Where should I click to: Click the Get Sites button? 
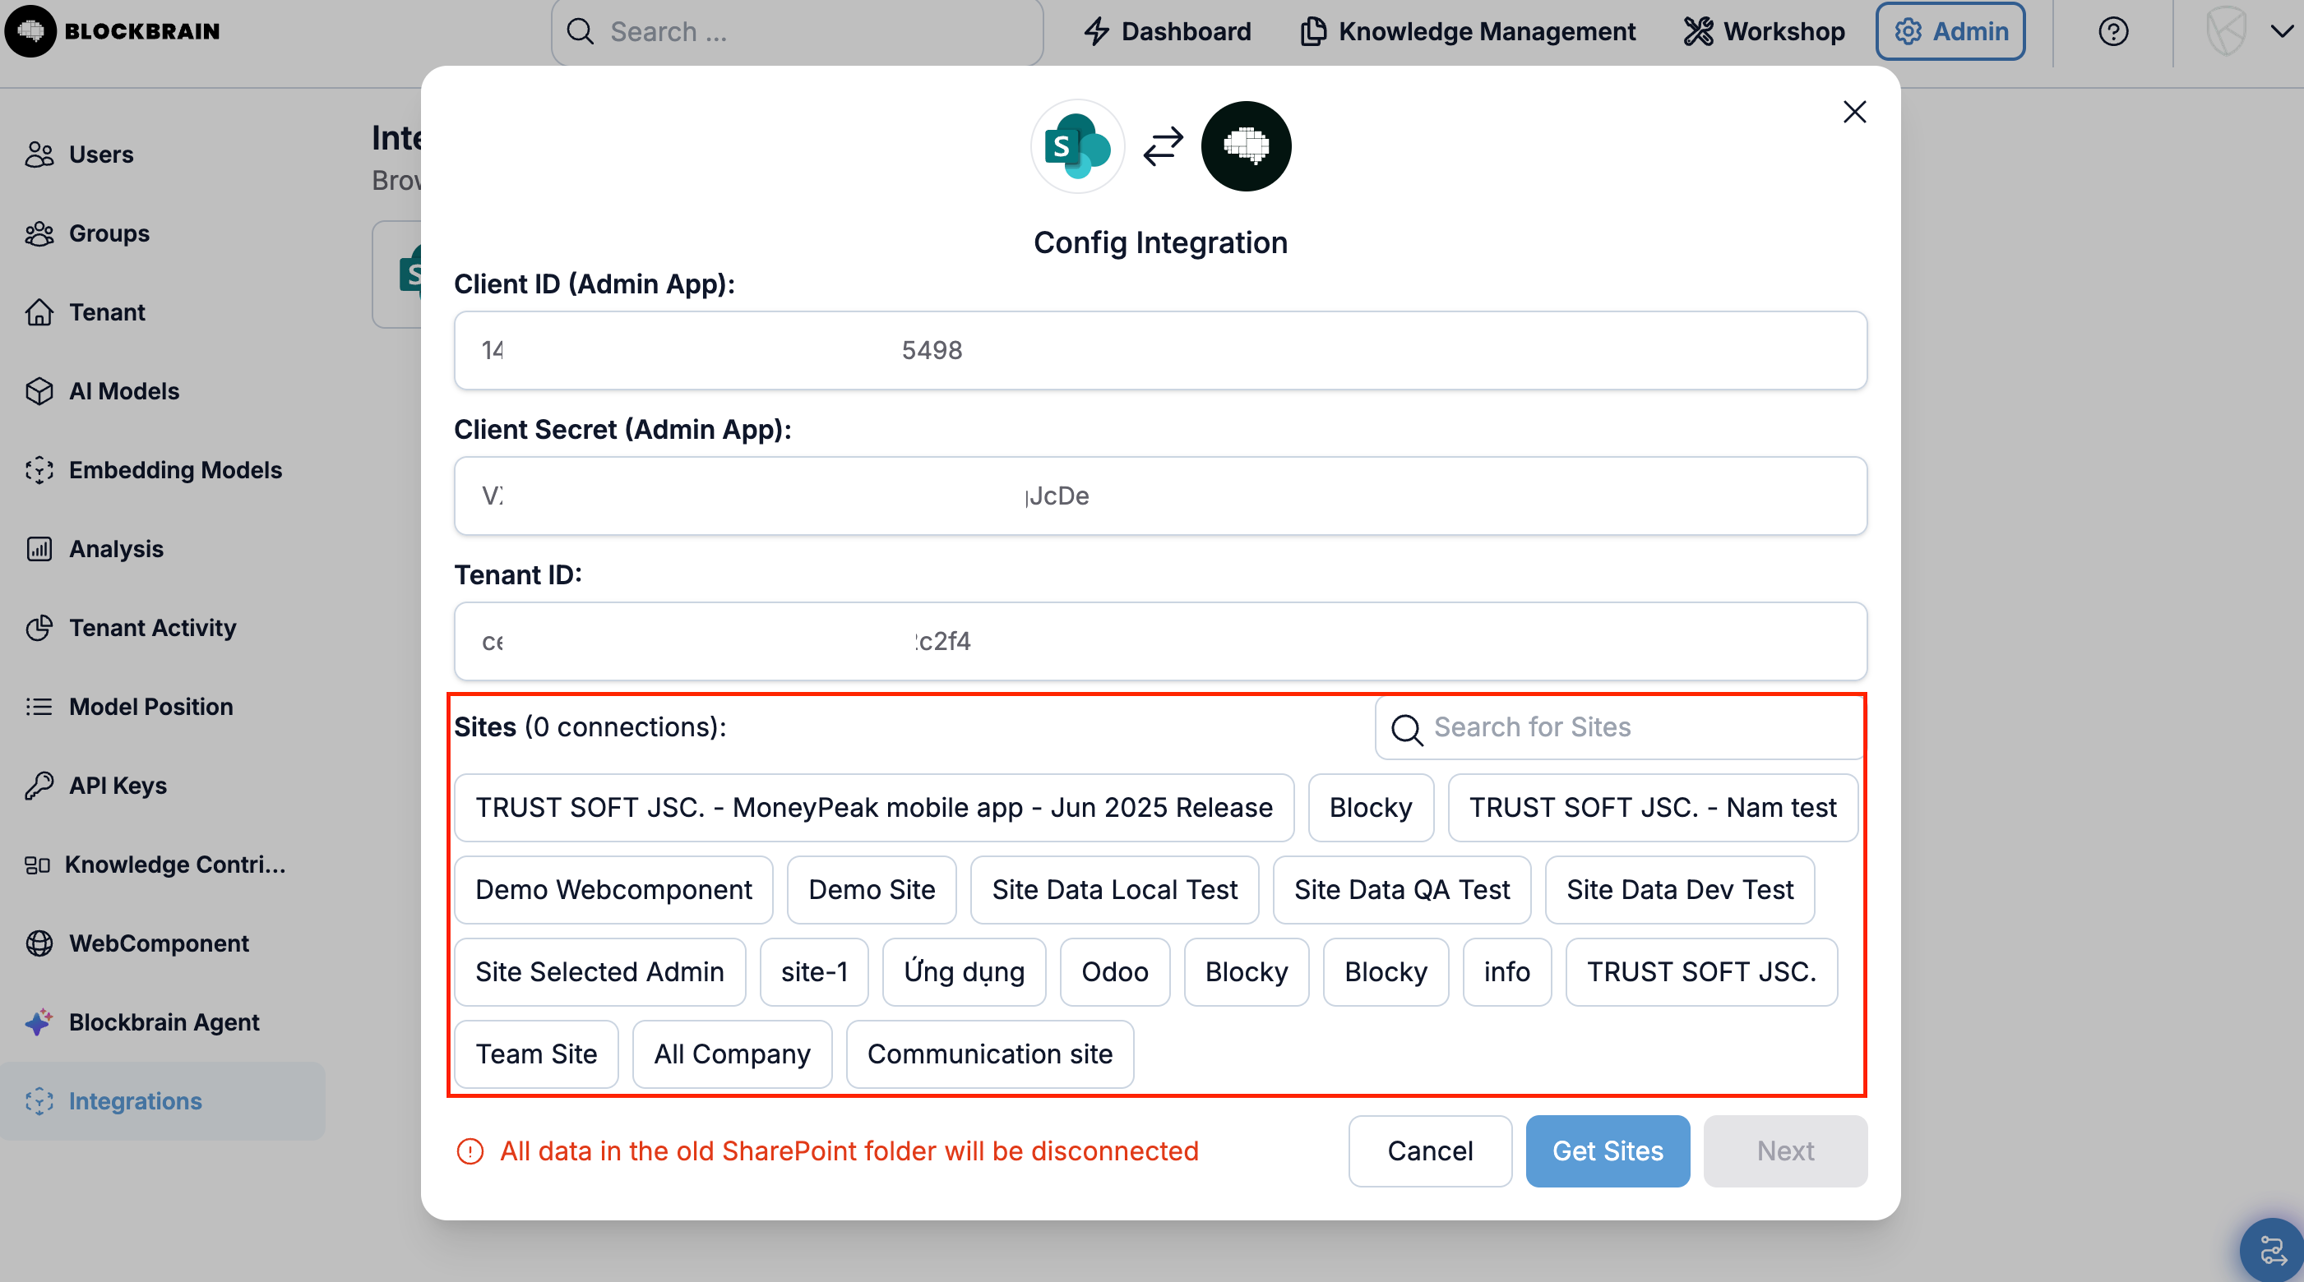click(x=1608, y=1152)
